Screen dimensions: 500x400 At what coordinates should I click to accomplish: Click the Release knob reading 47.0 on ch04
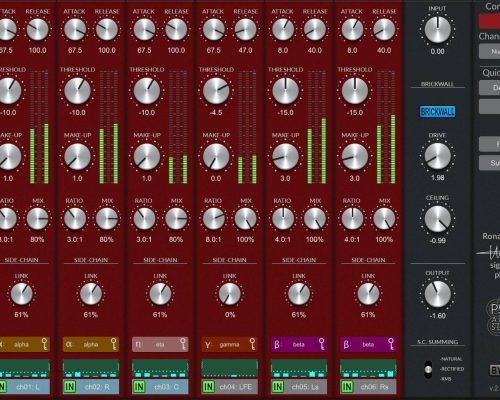(246, 29)
